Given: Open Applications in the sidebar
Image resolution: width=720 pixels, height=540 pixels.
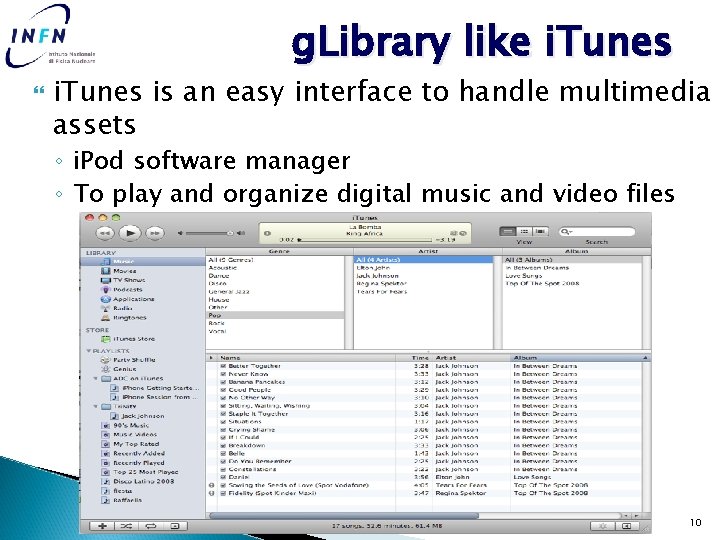Looking at the screenshot, I should [x=142, y=299].
